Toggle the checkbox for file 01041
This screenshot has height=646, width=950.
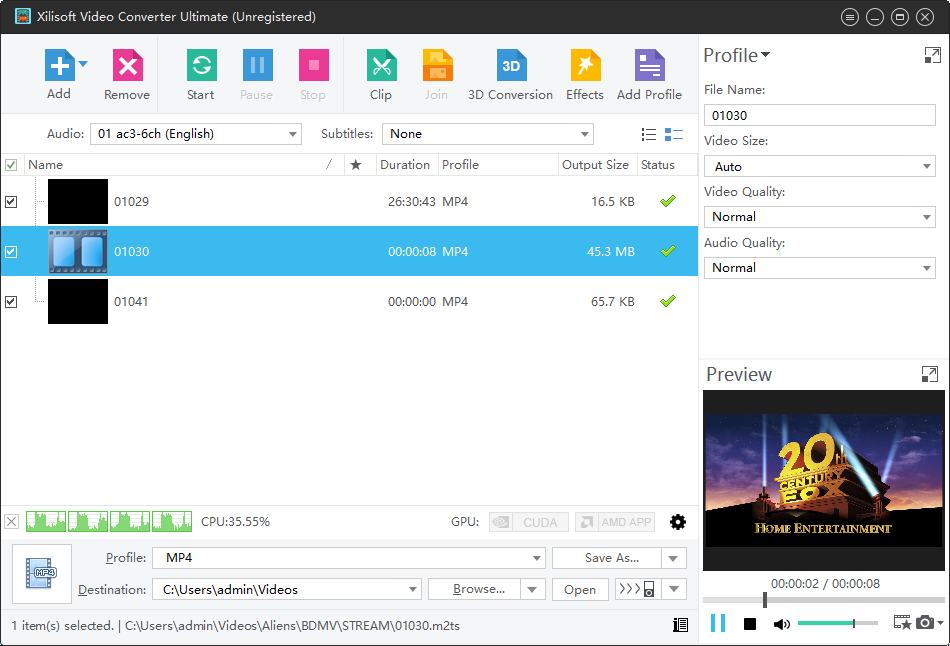coord(11,302)
